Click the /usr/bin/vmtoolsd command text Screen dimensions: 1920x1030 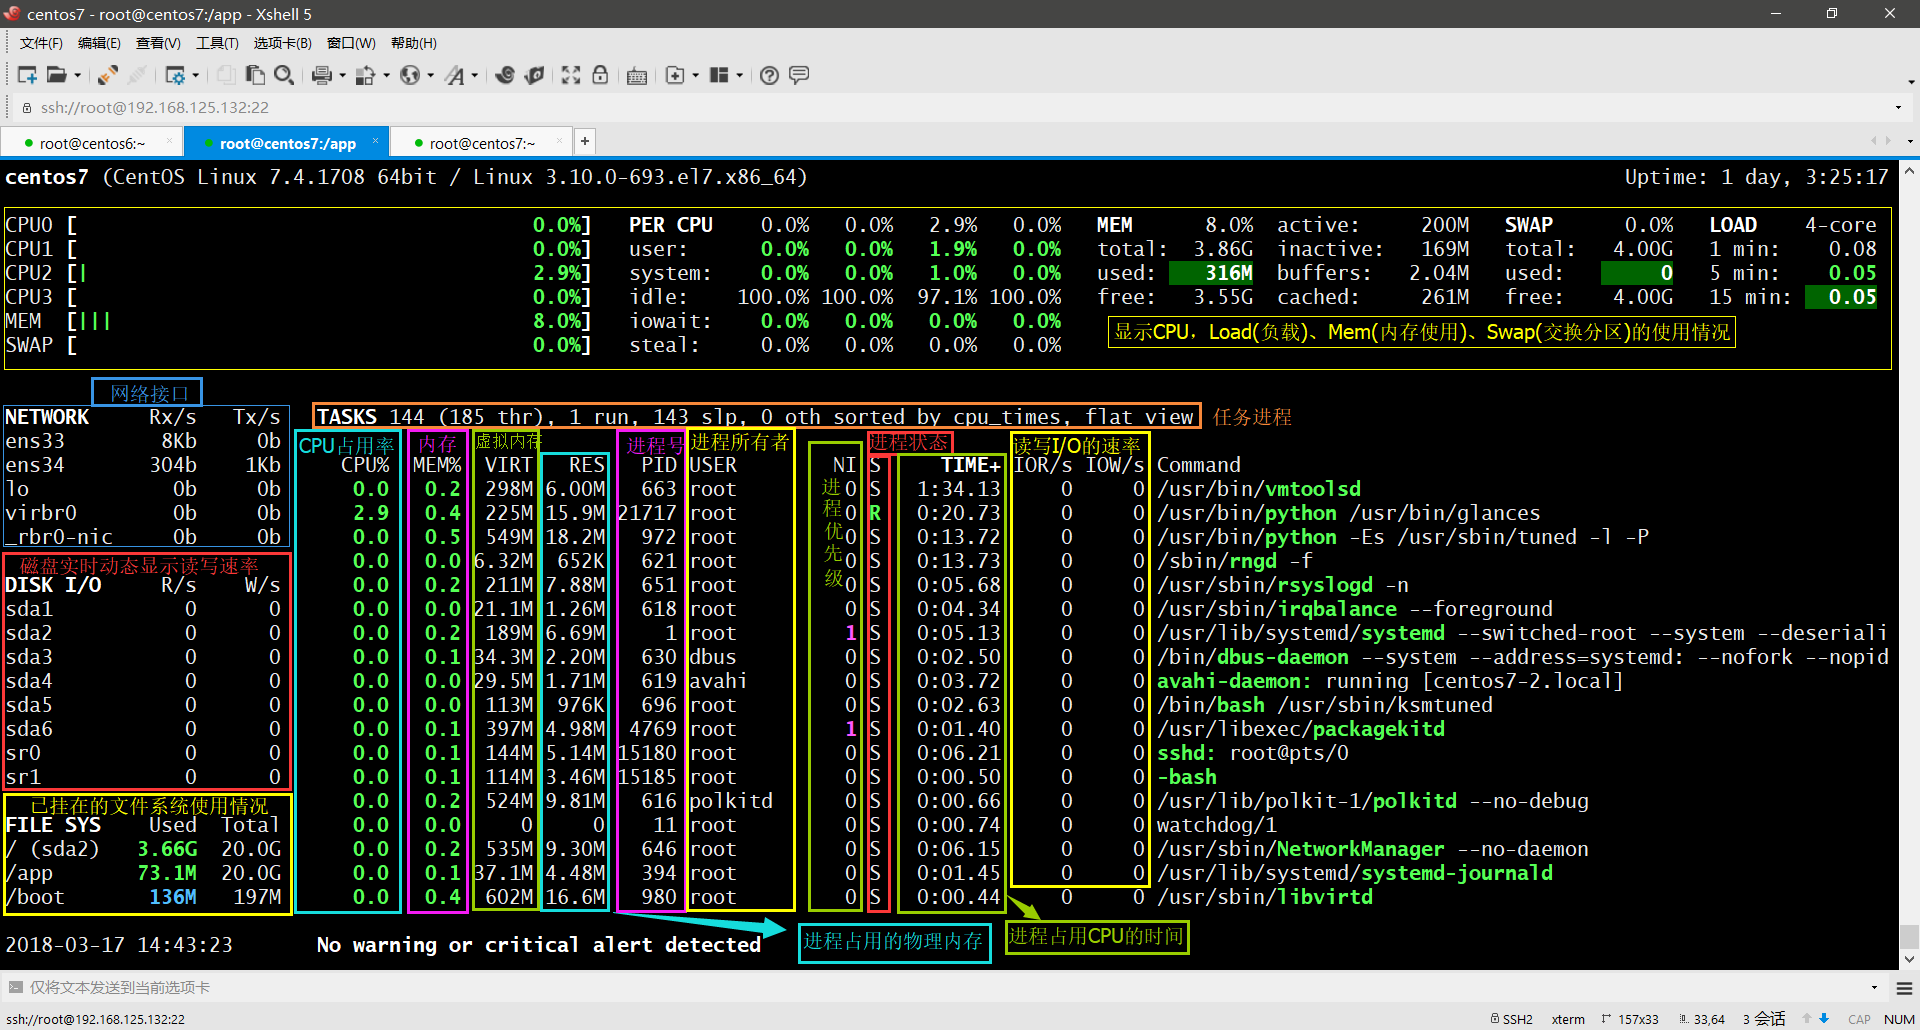tap(1259, 489)
